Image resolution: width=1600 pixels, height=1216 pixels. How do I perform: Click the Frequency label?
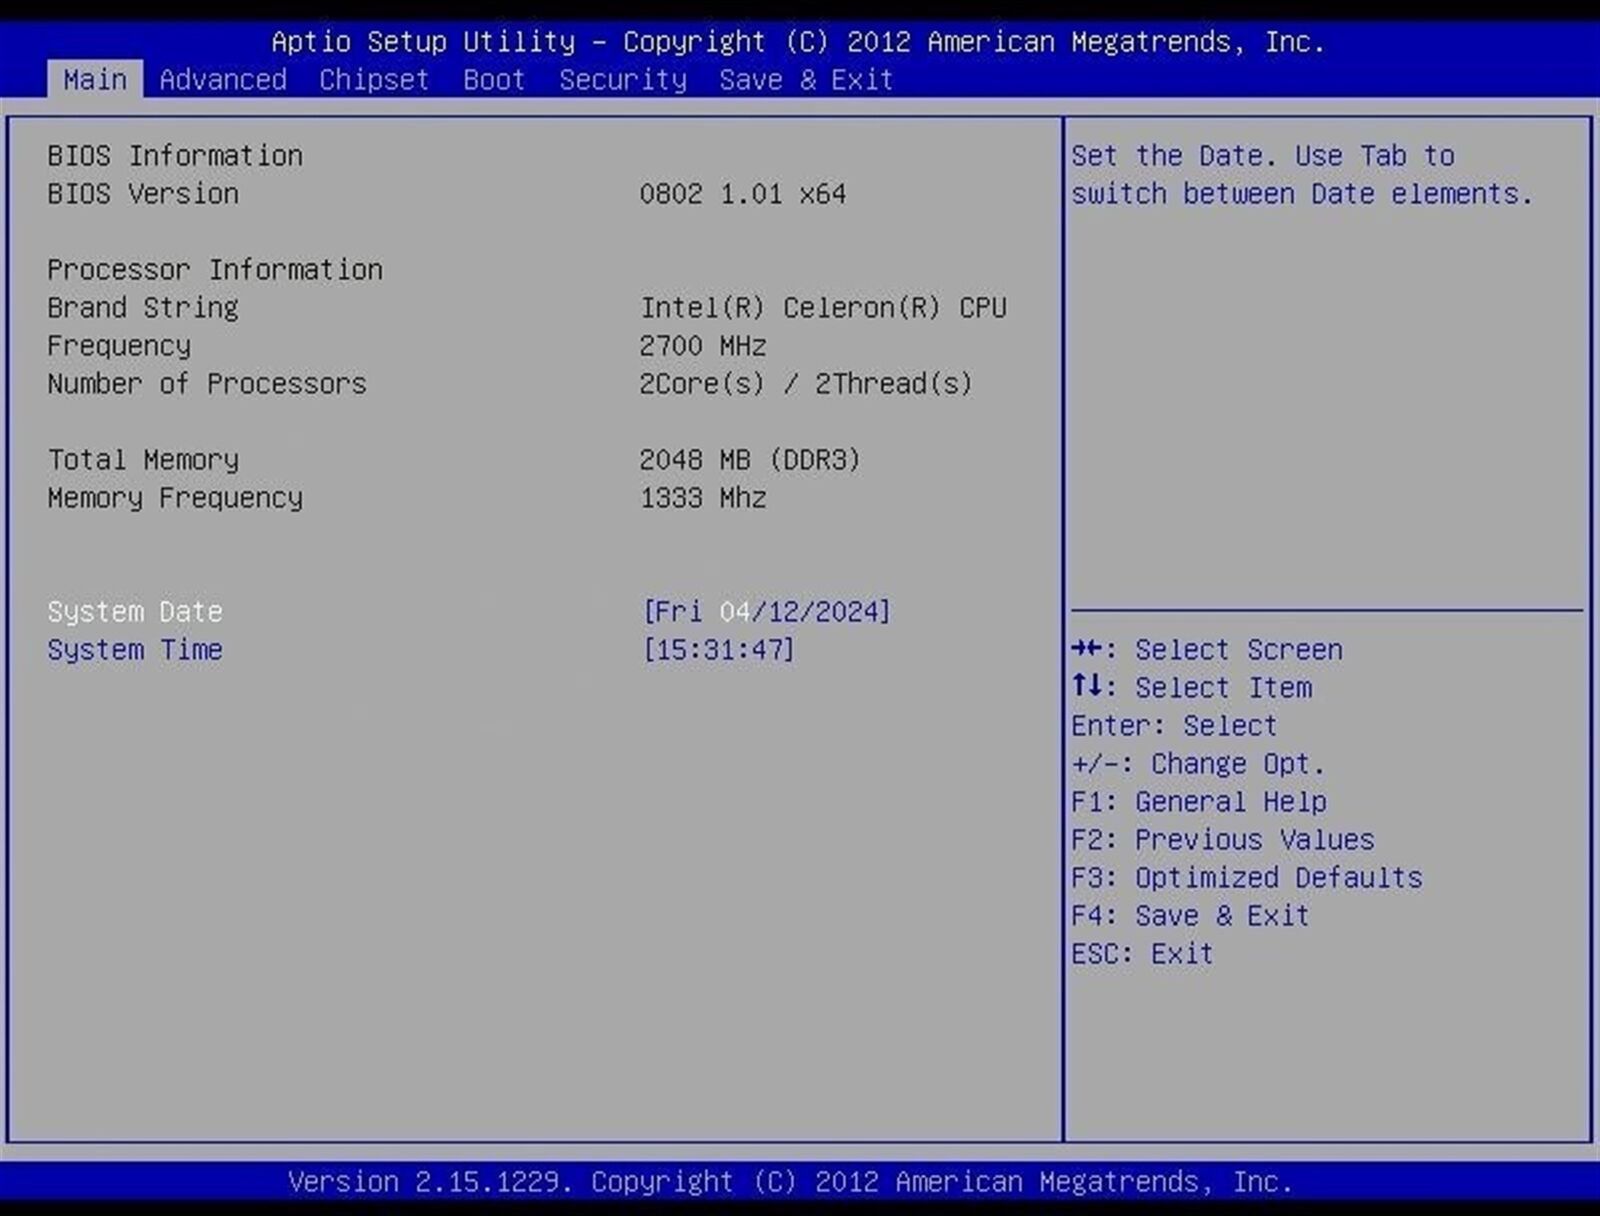pos(119,345)
